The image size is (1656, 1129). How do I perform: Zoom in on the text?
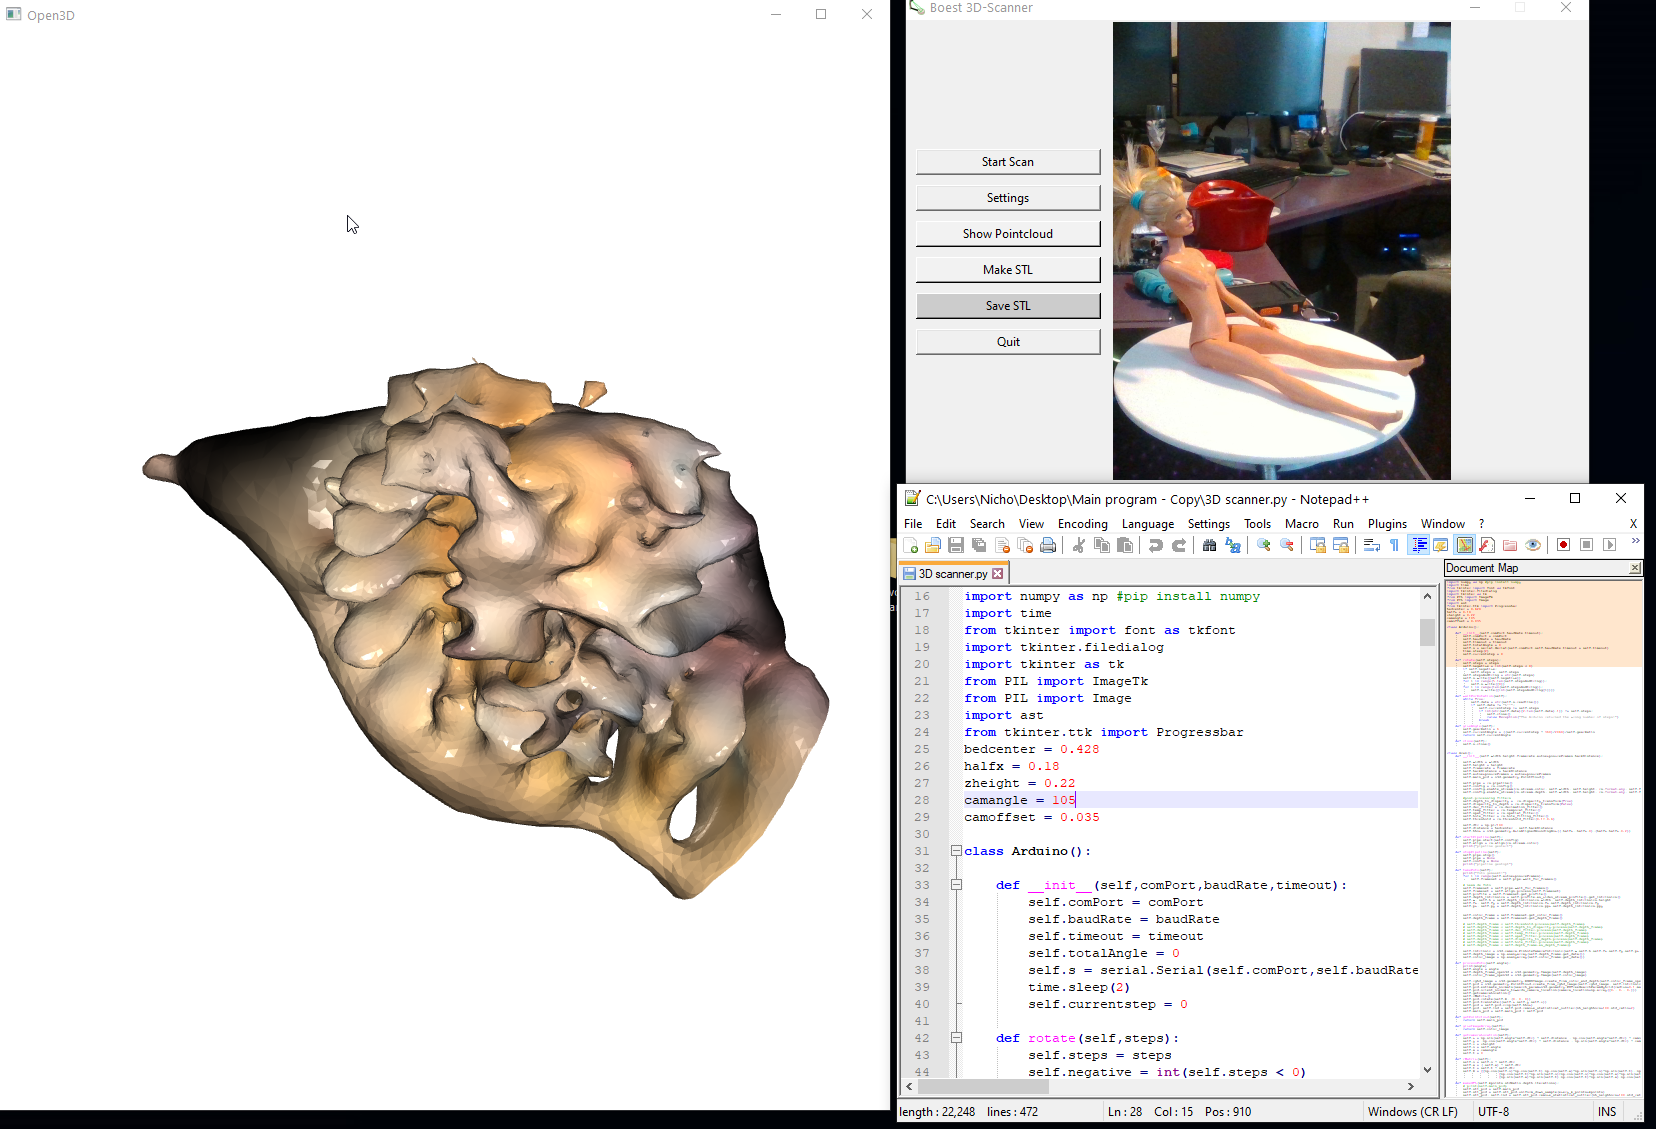click(1263, 545)
